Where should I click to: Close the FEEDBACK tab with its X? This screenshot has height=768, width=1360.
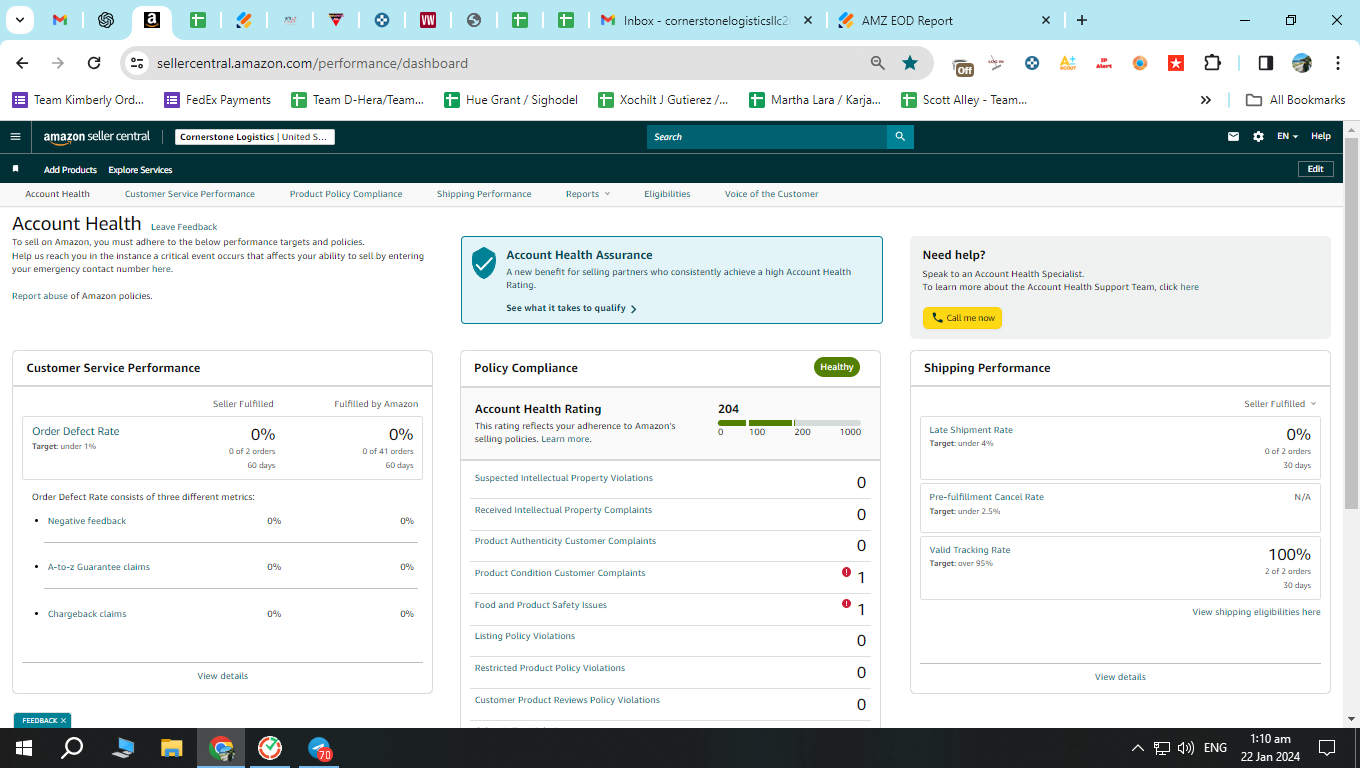63,720
